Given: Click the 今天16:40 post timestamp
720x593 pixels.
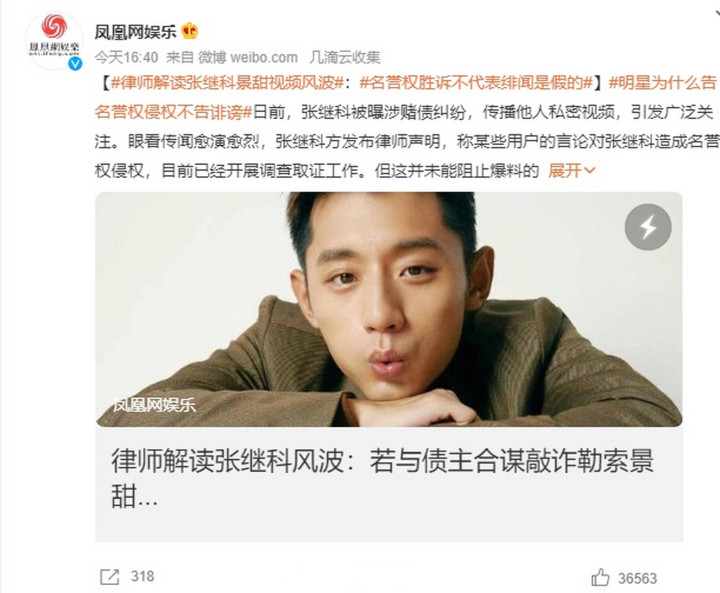Looking at the screenshot, I should pyautogui.click(x=126, y=57).
